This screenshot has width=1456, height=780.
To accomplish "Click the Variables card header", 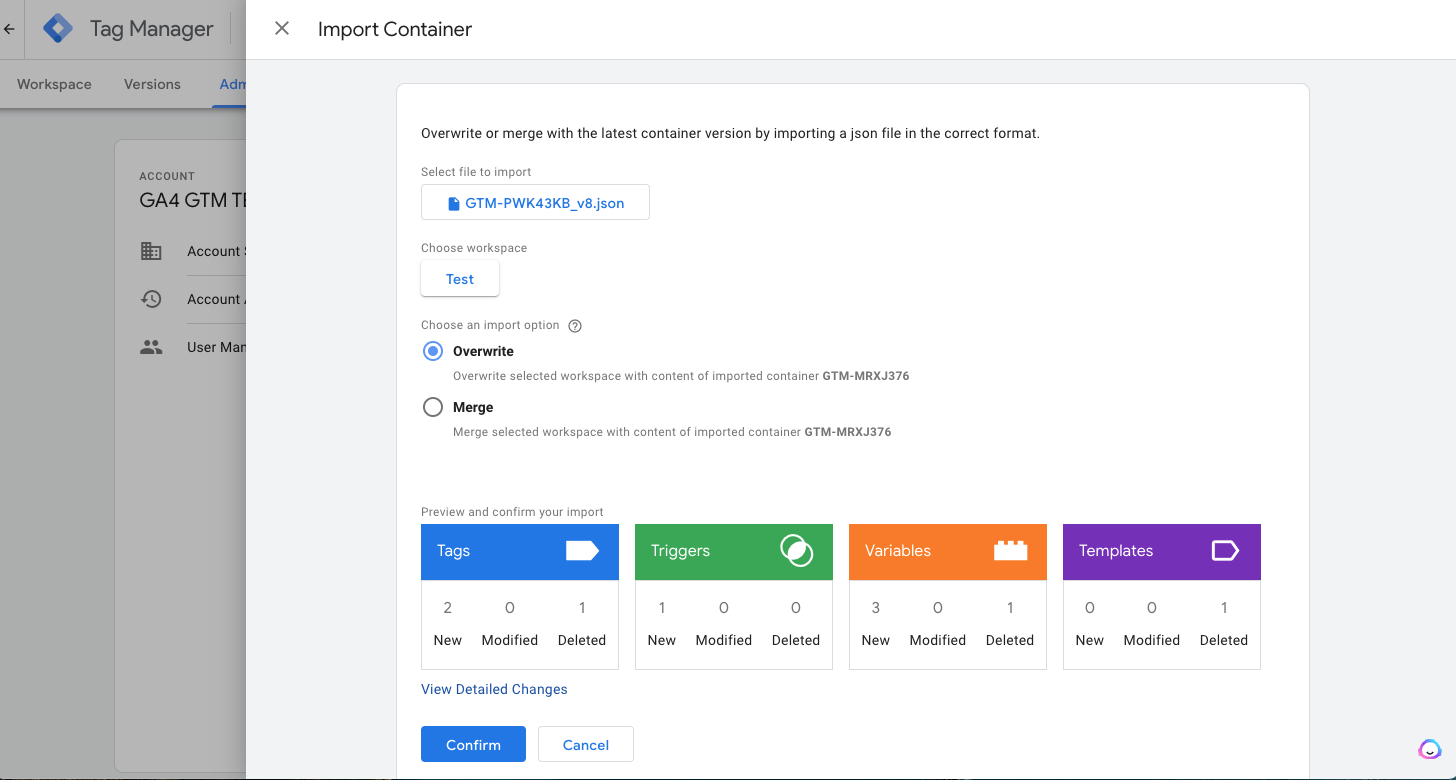I will pyautogui.click(x=948, y=551).
